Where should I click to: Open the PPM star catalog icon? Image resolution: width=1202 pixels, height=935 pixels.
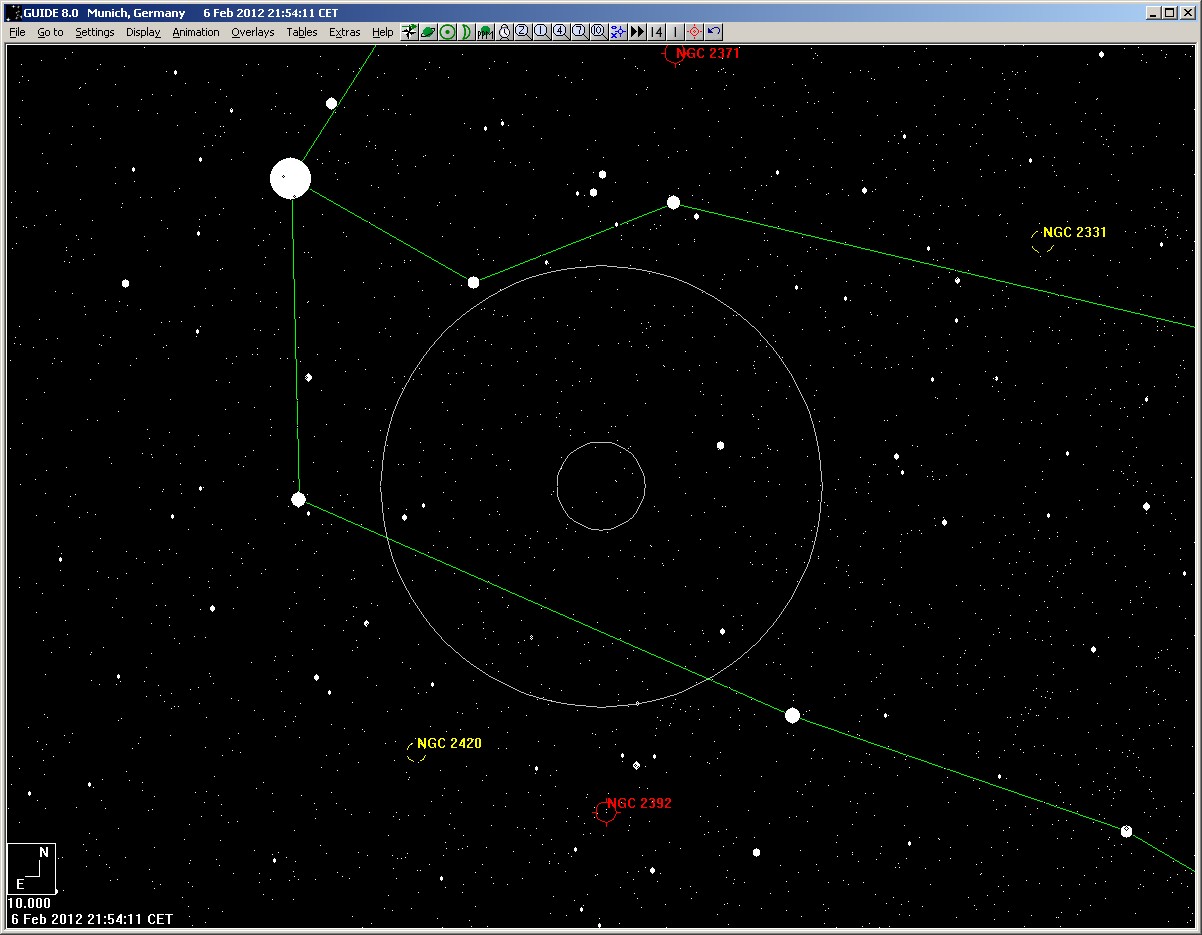pos(485,31)
